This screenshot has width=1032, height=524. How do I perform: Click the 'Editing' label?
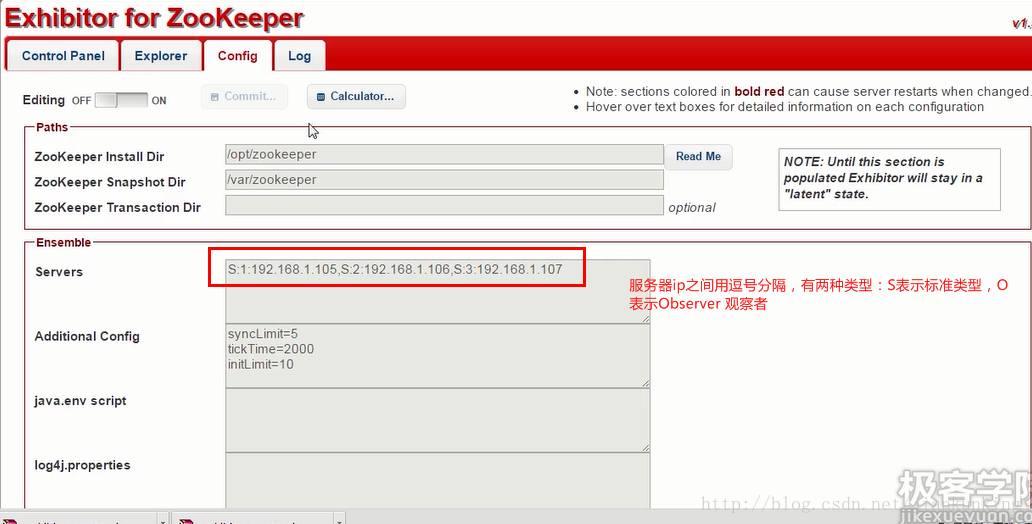tap(43, 100)
